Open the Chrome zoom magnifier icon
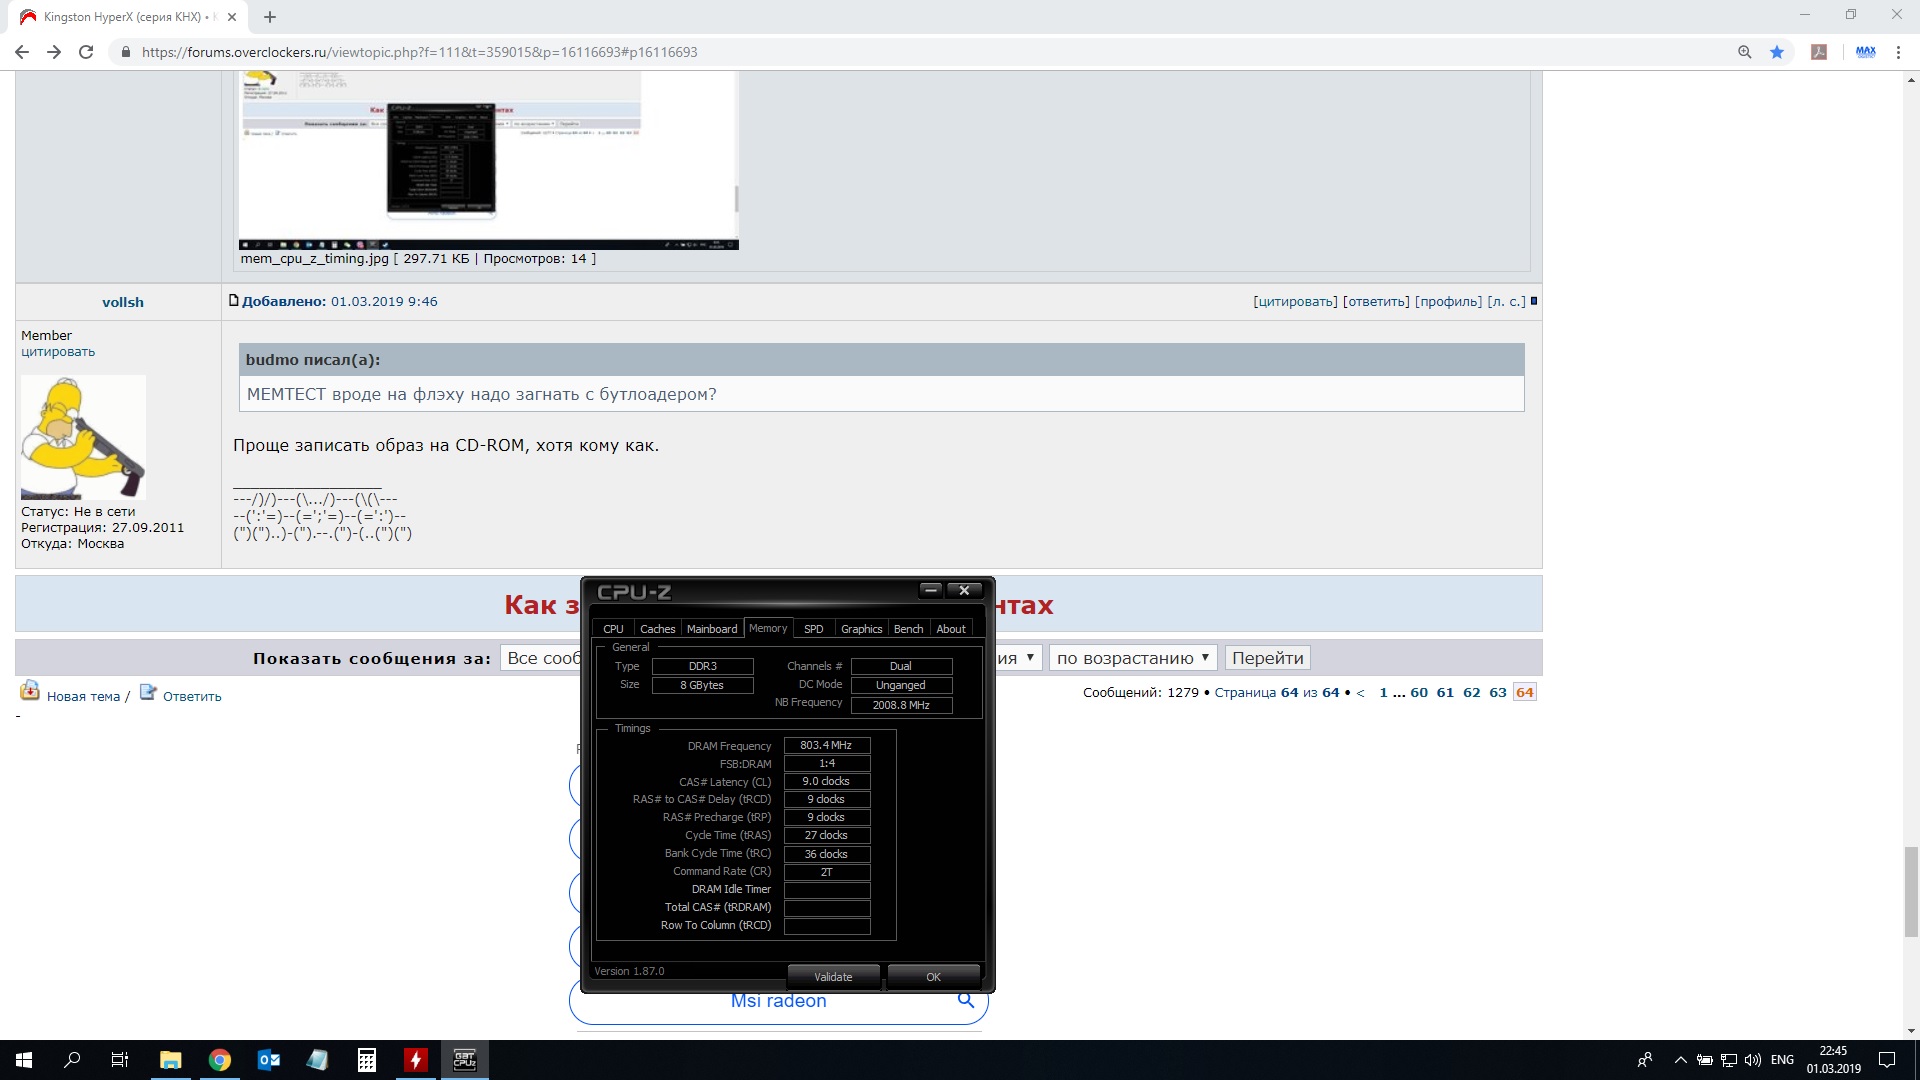Screen dimensions: 1920x1080 coord(1745,52)
